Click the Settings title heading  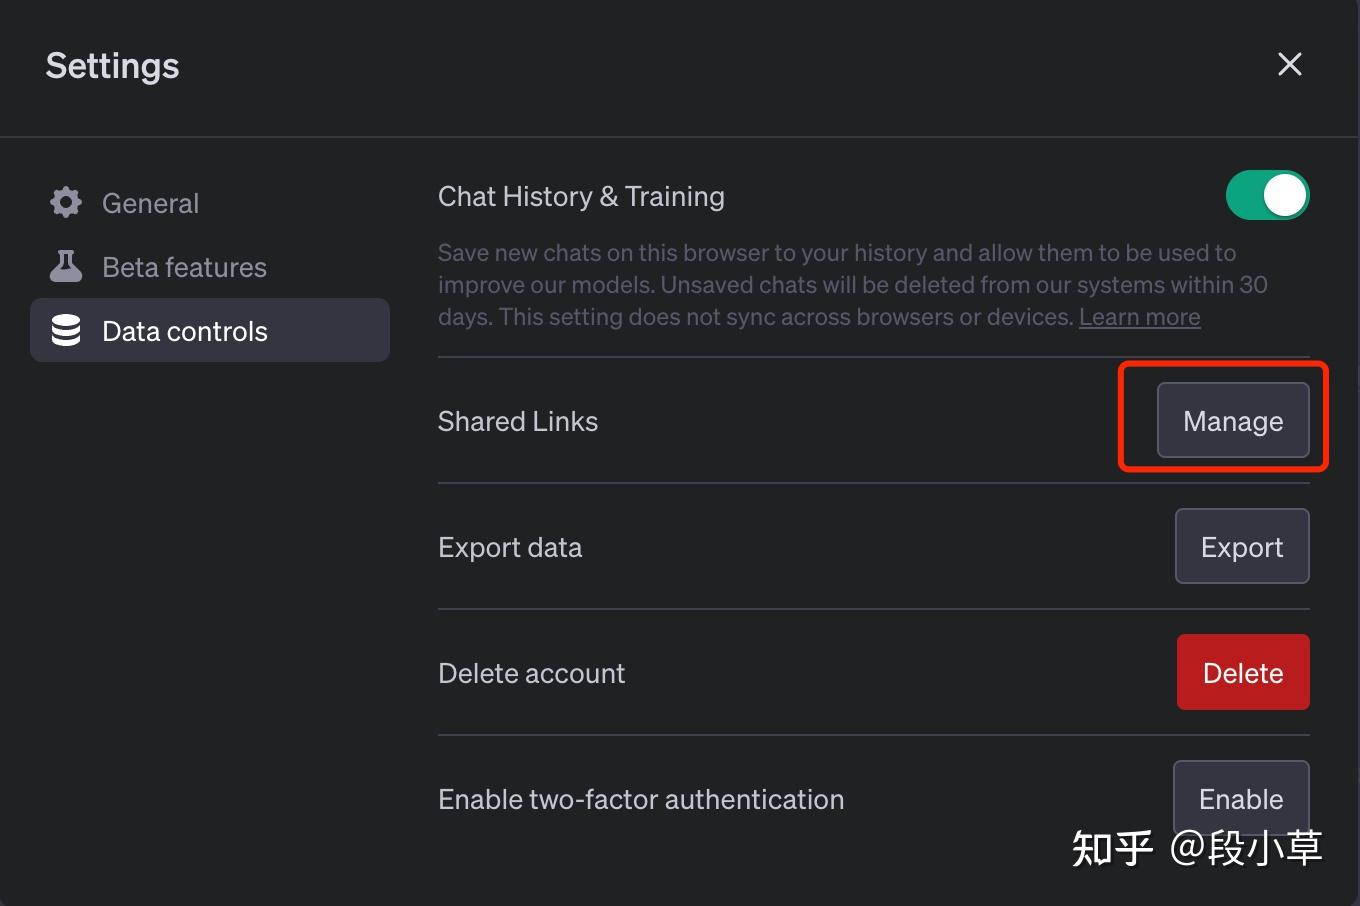113,66
